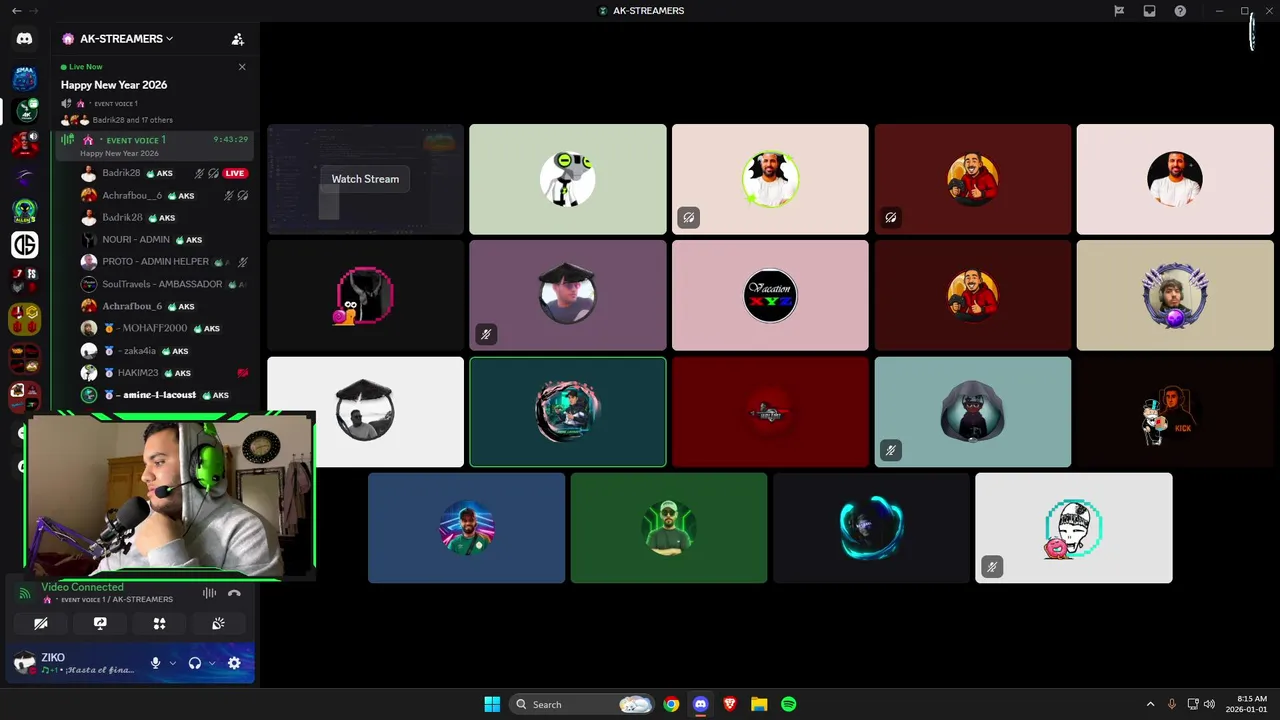Open noise suppression waveform icon
The image size is (1280, 720).
click(x=209, y=593)
